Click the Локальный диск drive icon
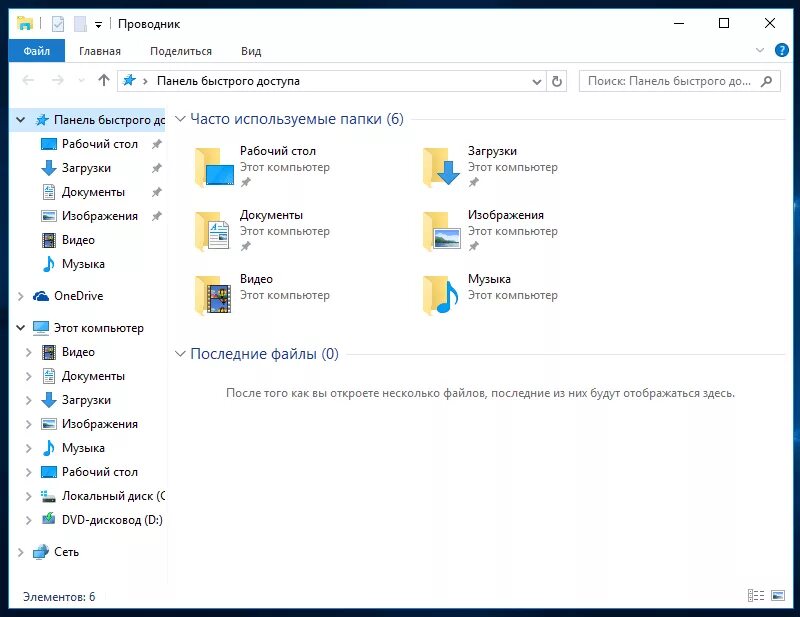Viewport: 800px width, 617px height. [x=48, y=496]
